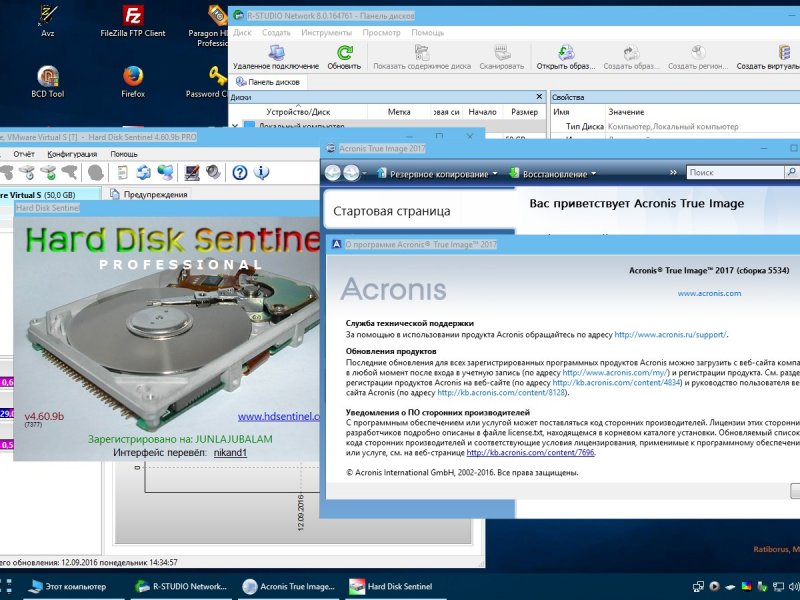800x600 pixels.
Task: Switch to Acronis True Image on the taskbar
Action: (x=289, y=587)
